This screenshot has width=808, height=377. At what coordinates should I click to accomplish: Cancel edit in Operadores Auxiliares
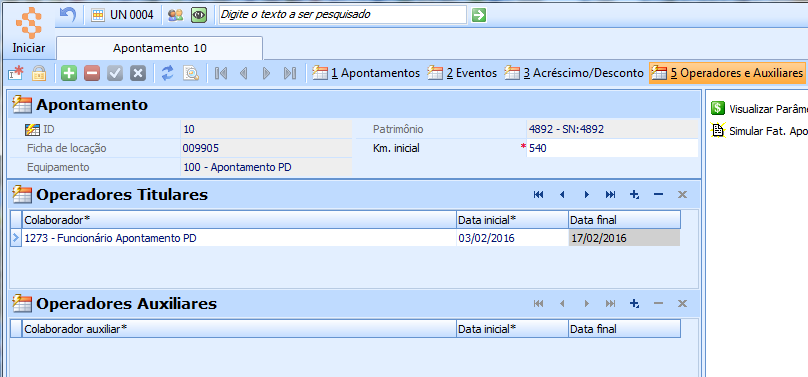[682, 303]
